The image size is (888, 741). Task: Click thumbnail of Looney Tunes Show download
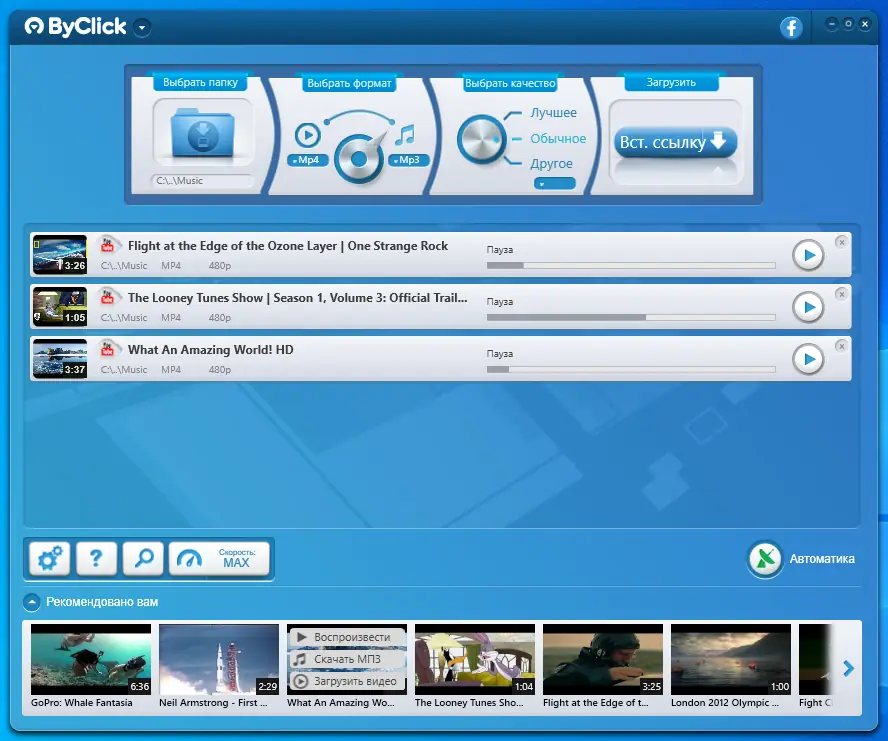pyautogui.click(x=60, y=307)
